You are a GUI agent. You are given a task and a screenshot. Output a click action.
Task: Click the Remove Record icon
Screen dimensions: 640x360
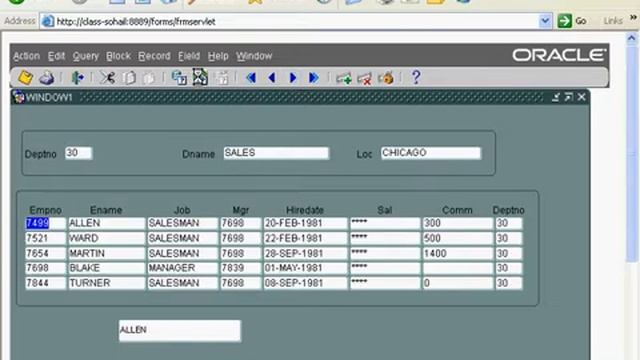(364, 78)
